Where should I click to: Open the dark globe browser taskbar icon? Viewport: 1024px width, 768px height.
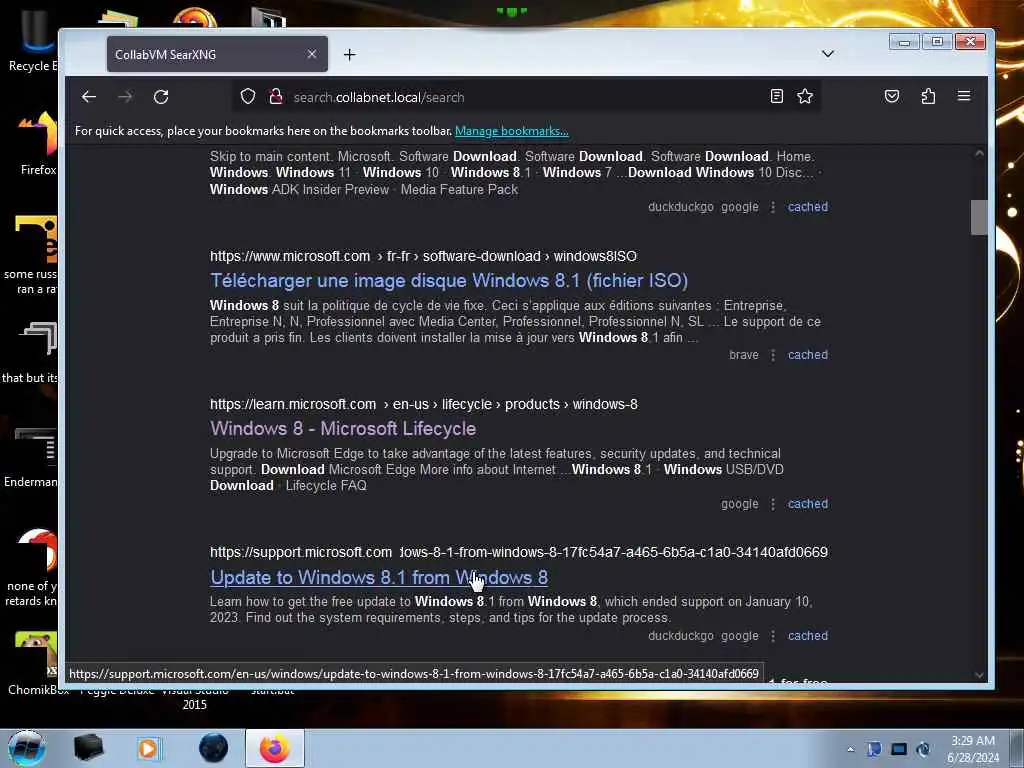[213, 748]
